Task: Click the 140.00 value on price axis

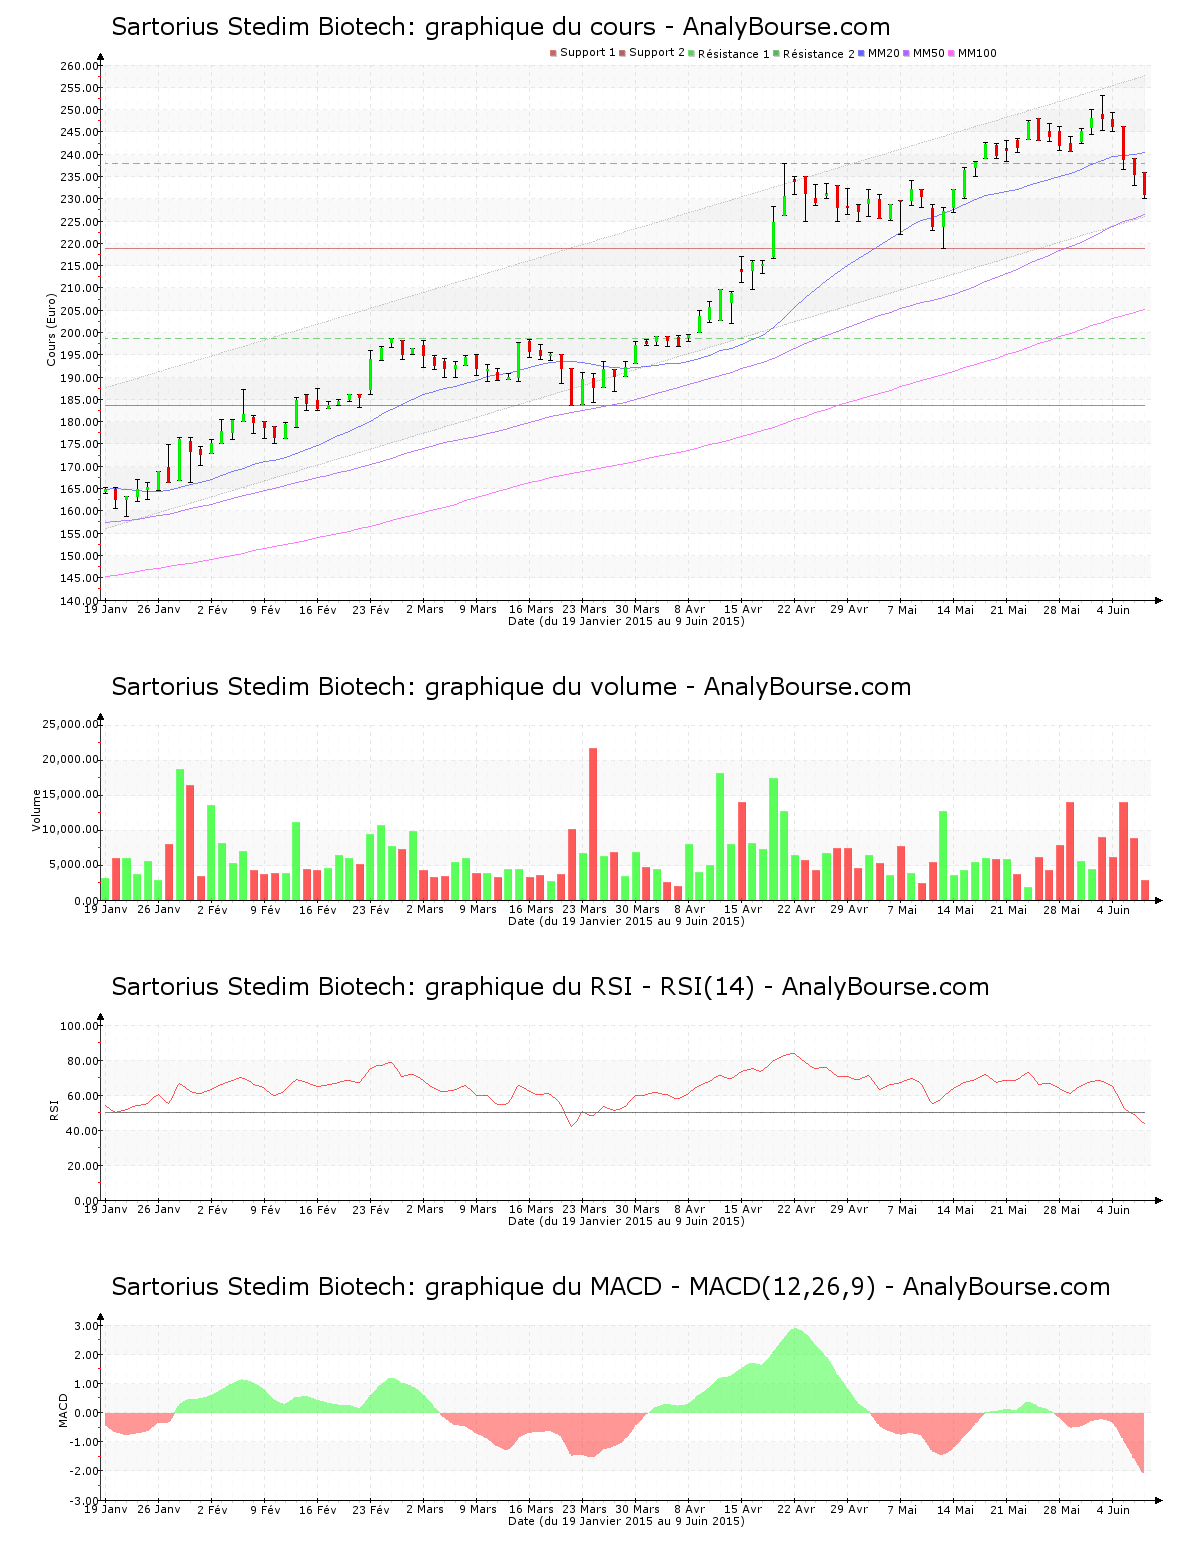Action: (79, 601)
